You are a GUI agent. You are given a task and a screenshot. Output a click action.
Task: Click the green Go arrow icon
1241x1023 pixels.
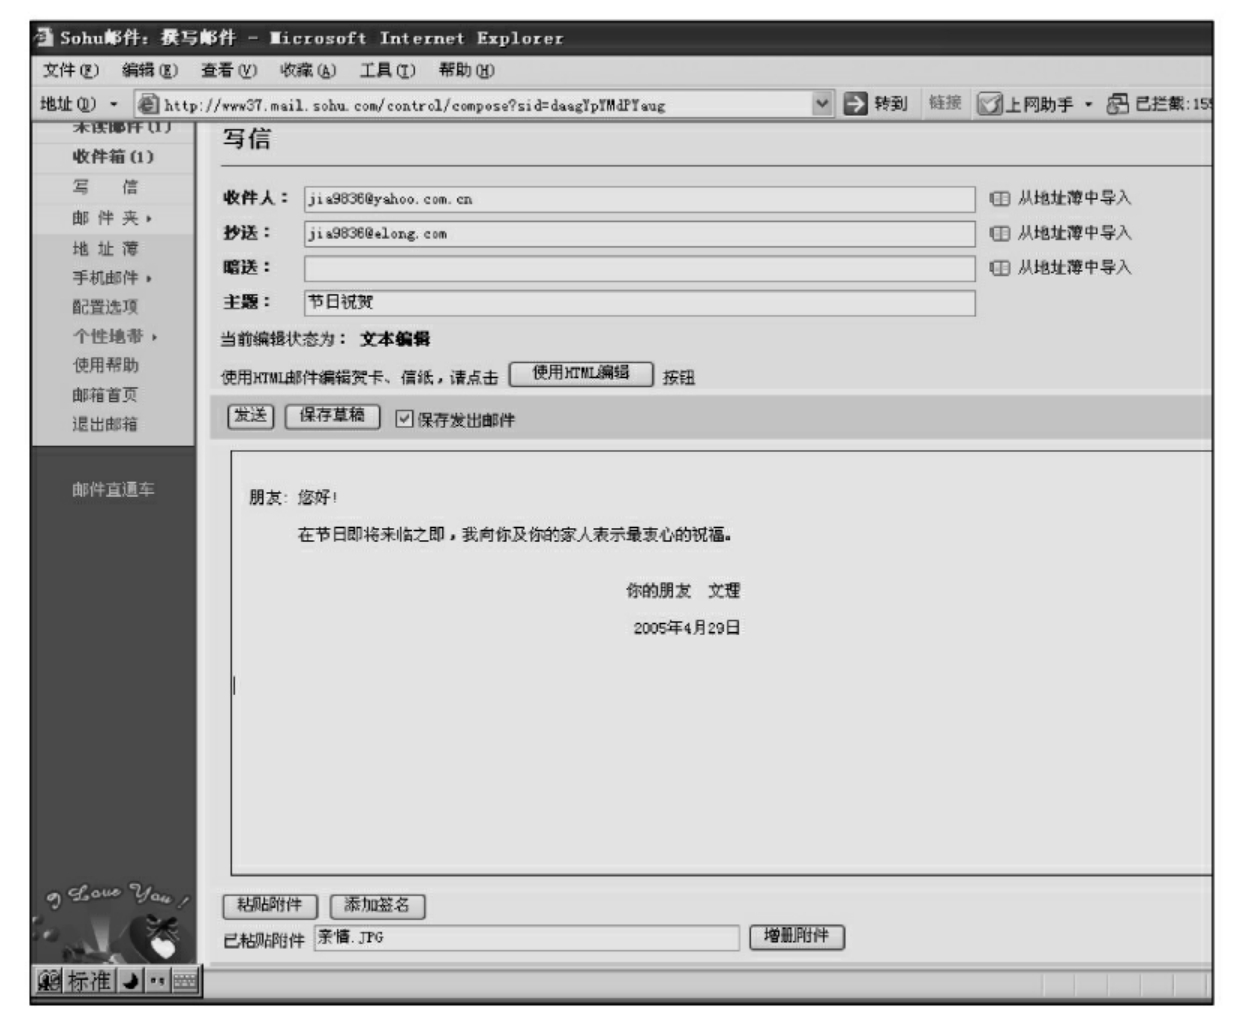point(855,103)
